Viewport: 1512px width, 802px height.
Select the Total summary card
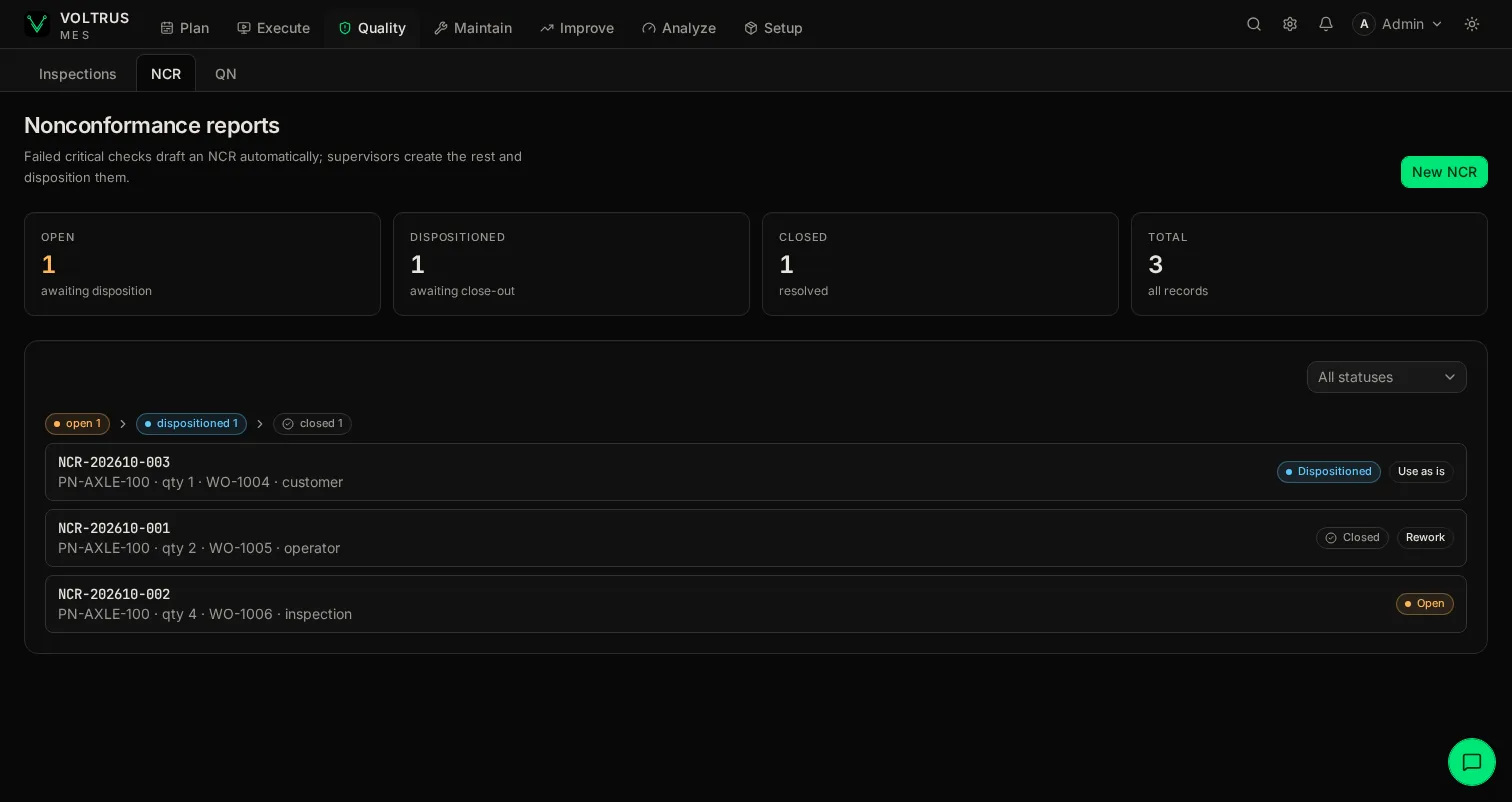[x=1309, y=264]
